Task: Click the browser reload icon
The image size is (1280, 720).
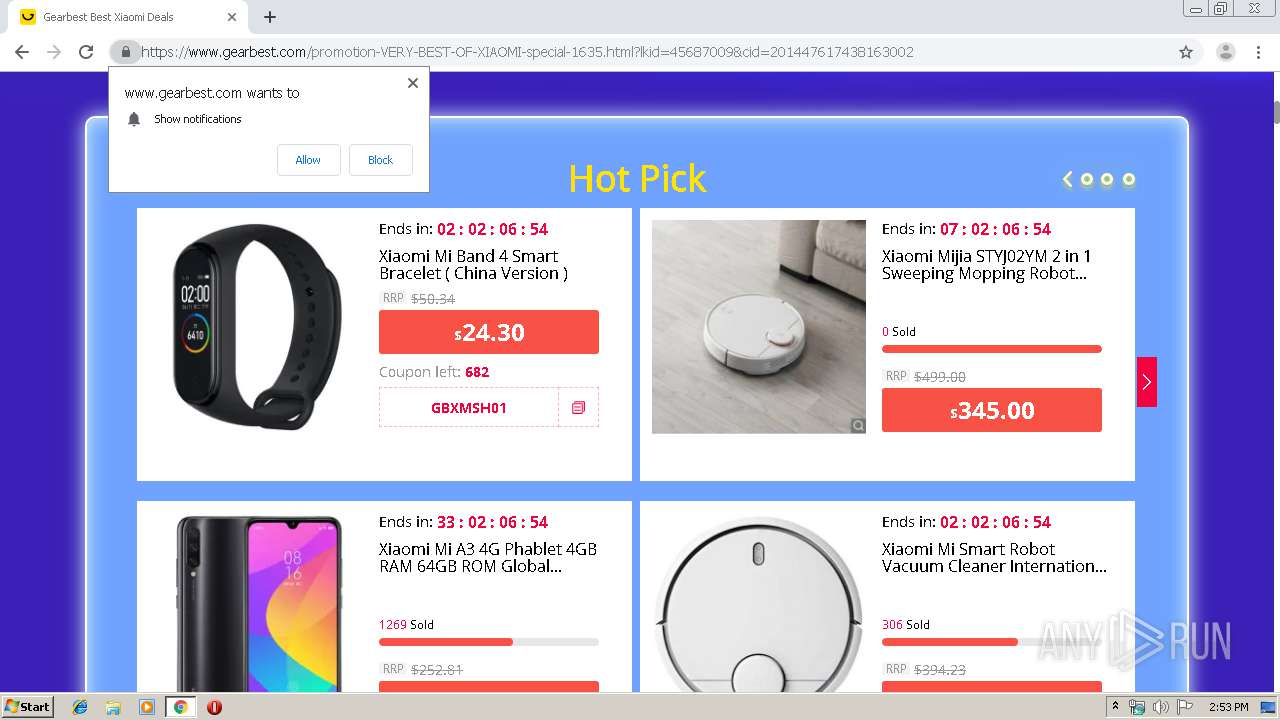Action: [86, 52]
